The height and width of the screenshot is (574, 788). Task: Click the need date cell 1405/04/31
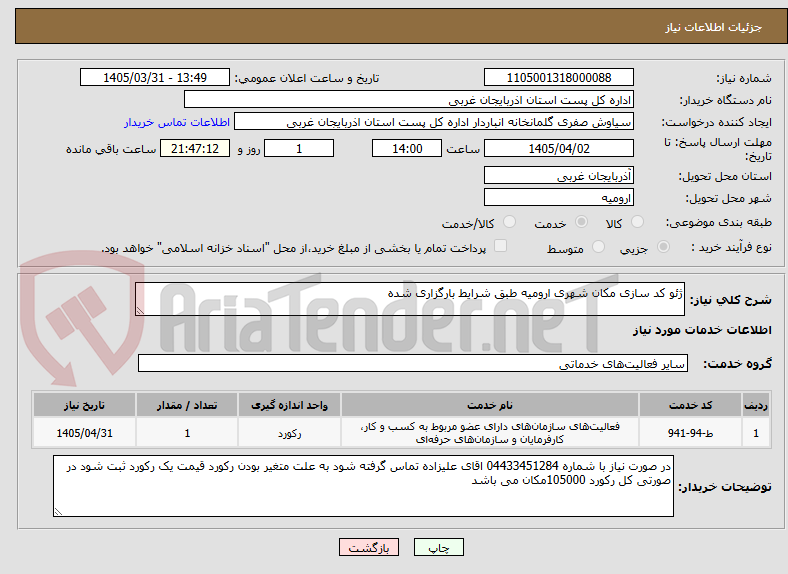(84, 433)
